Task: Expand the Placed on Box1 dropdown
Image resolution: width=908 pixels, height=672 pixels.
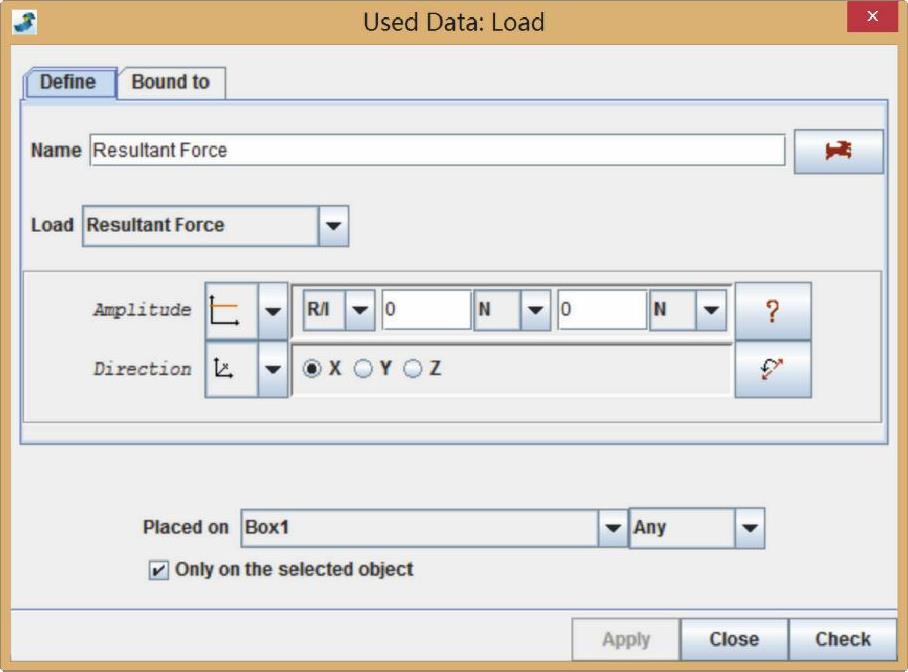Action: tap(612, 528)
